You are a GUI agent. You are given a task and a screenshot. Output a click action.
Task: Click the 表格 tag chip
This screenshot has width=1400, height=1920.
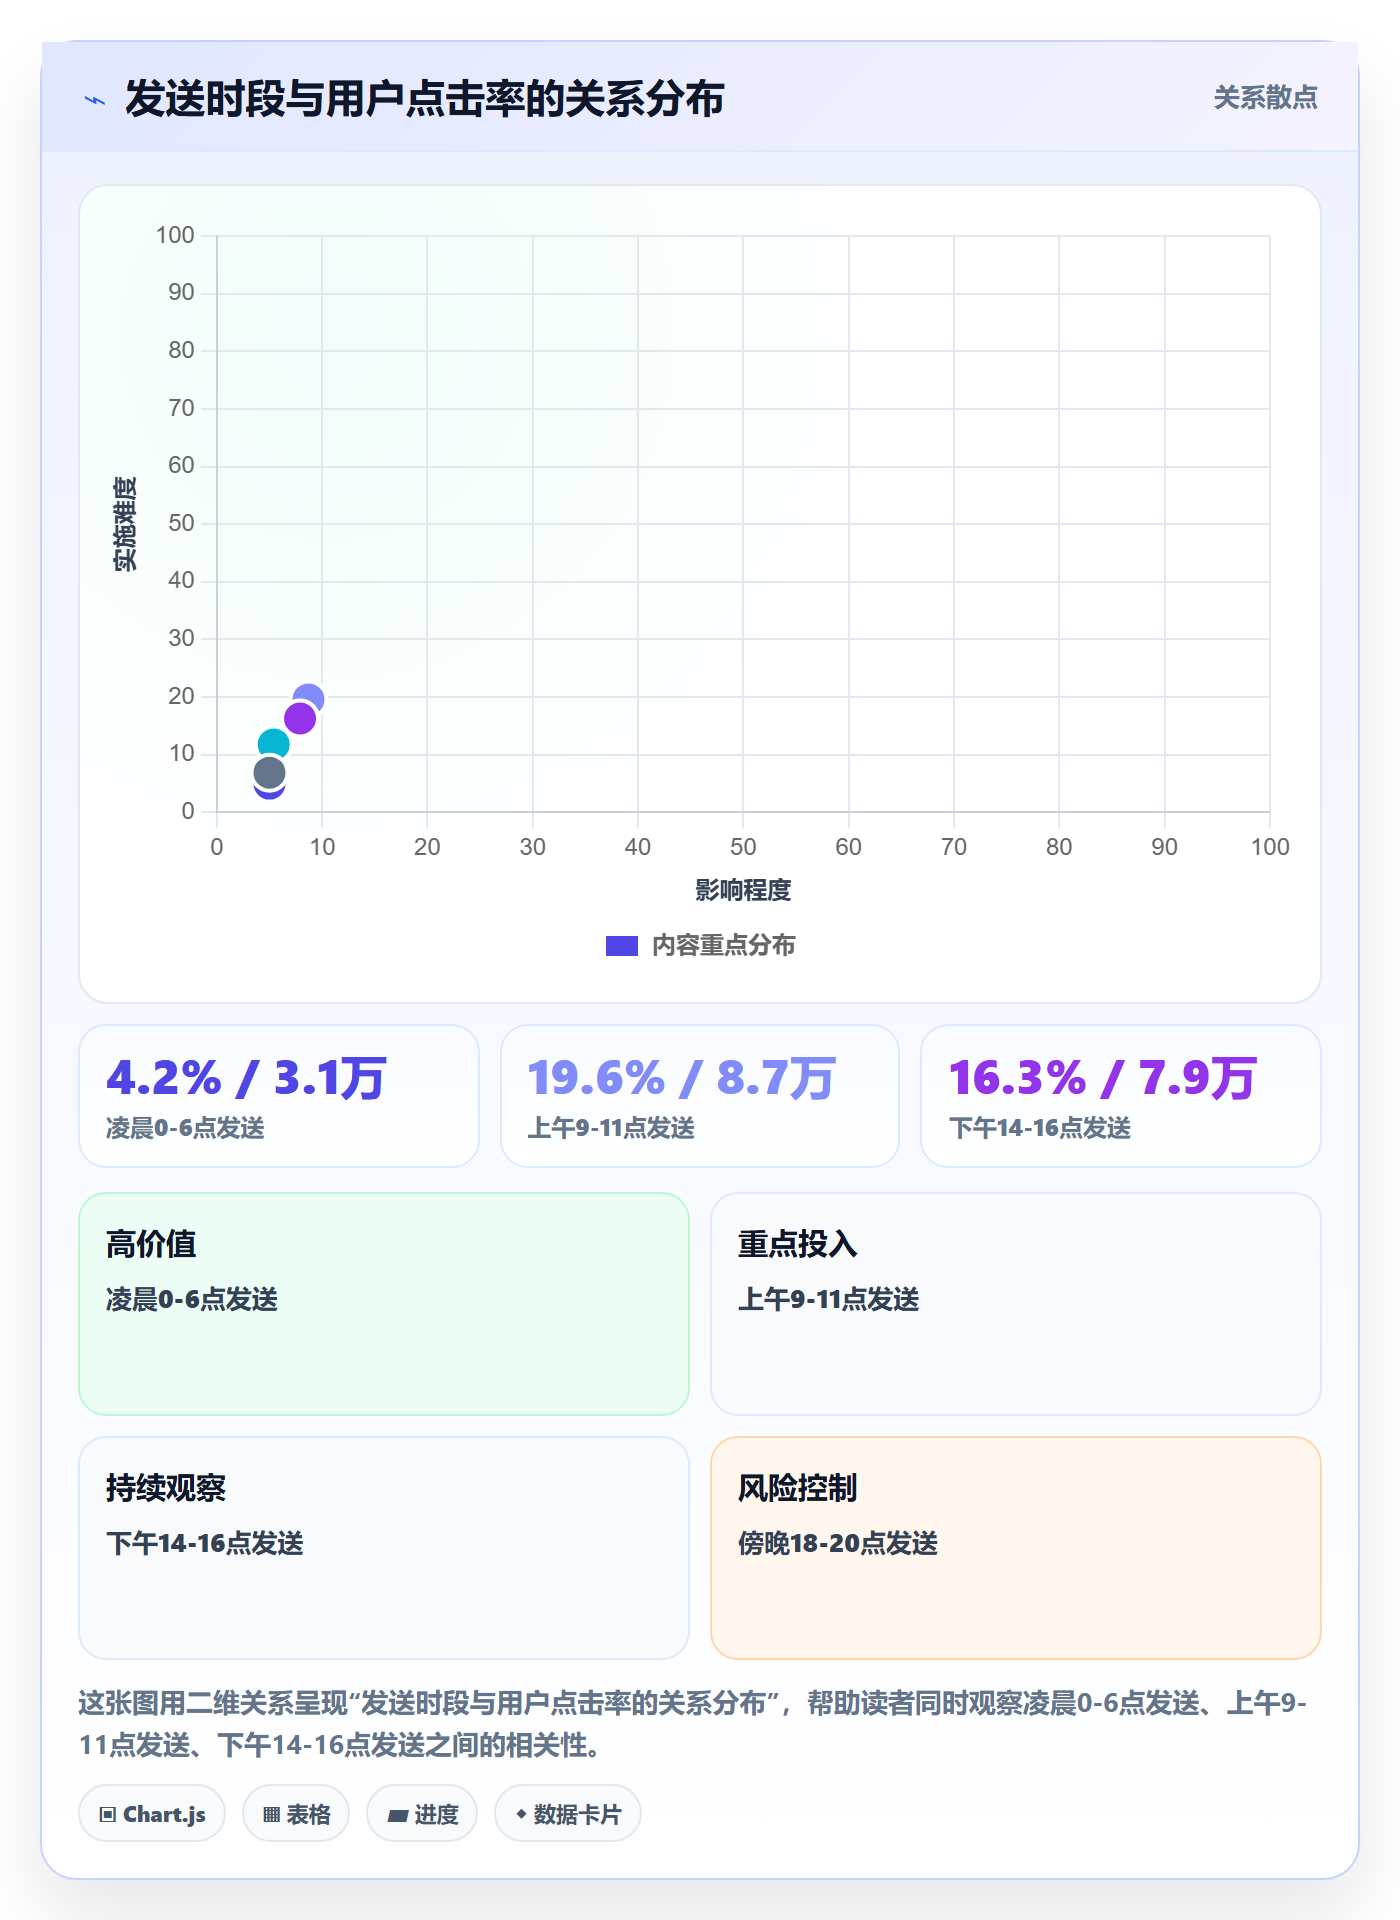pyautogui.click(x=296, y=1814)
